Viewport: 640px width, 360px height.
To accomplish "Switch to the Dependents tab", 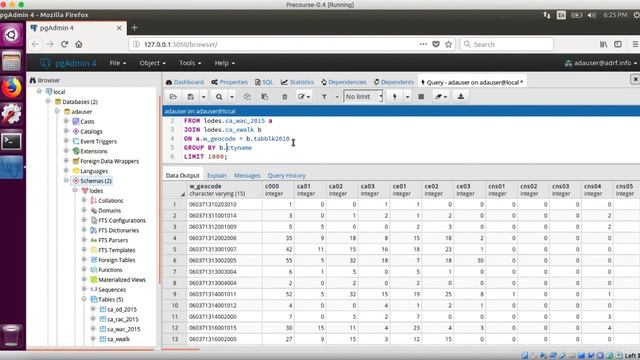I will click(x=394, y=82).
